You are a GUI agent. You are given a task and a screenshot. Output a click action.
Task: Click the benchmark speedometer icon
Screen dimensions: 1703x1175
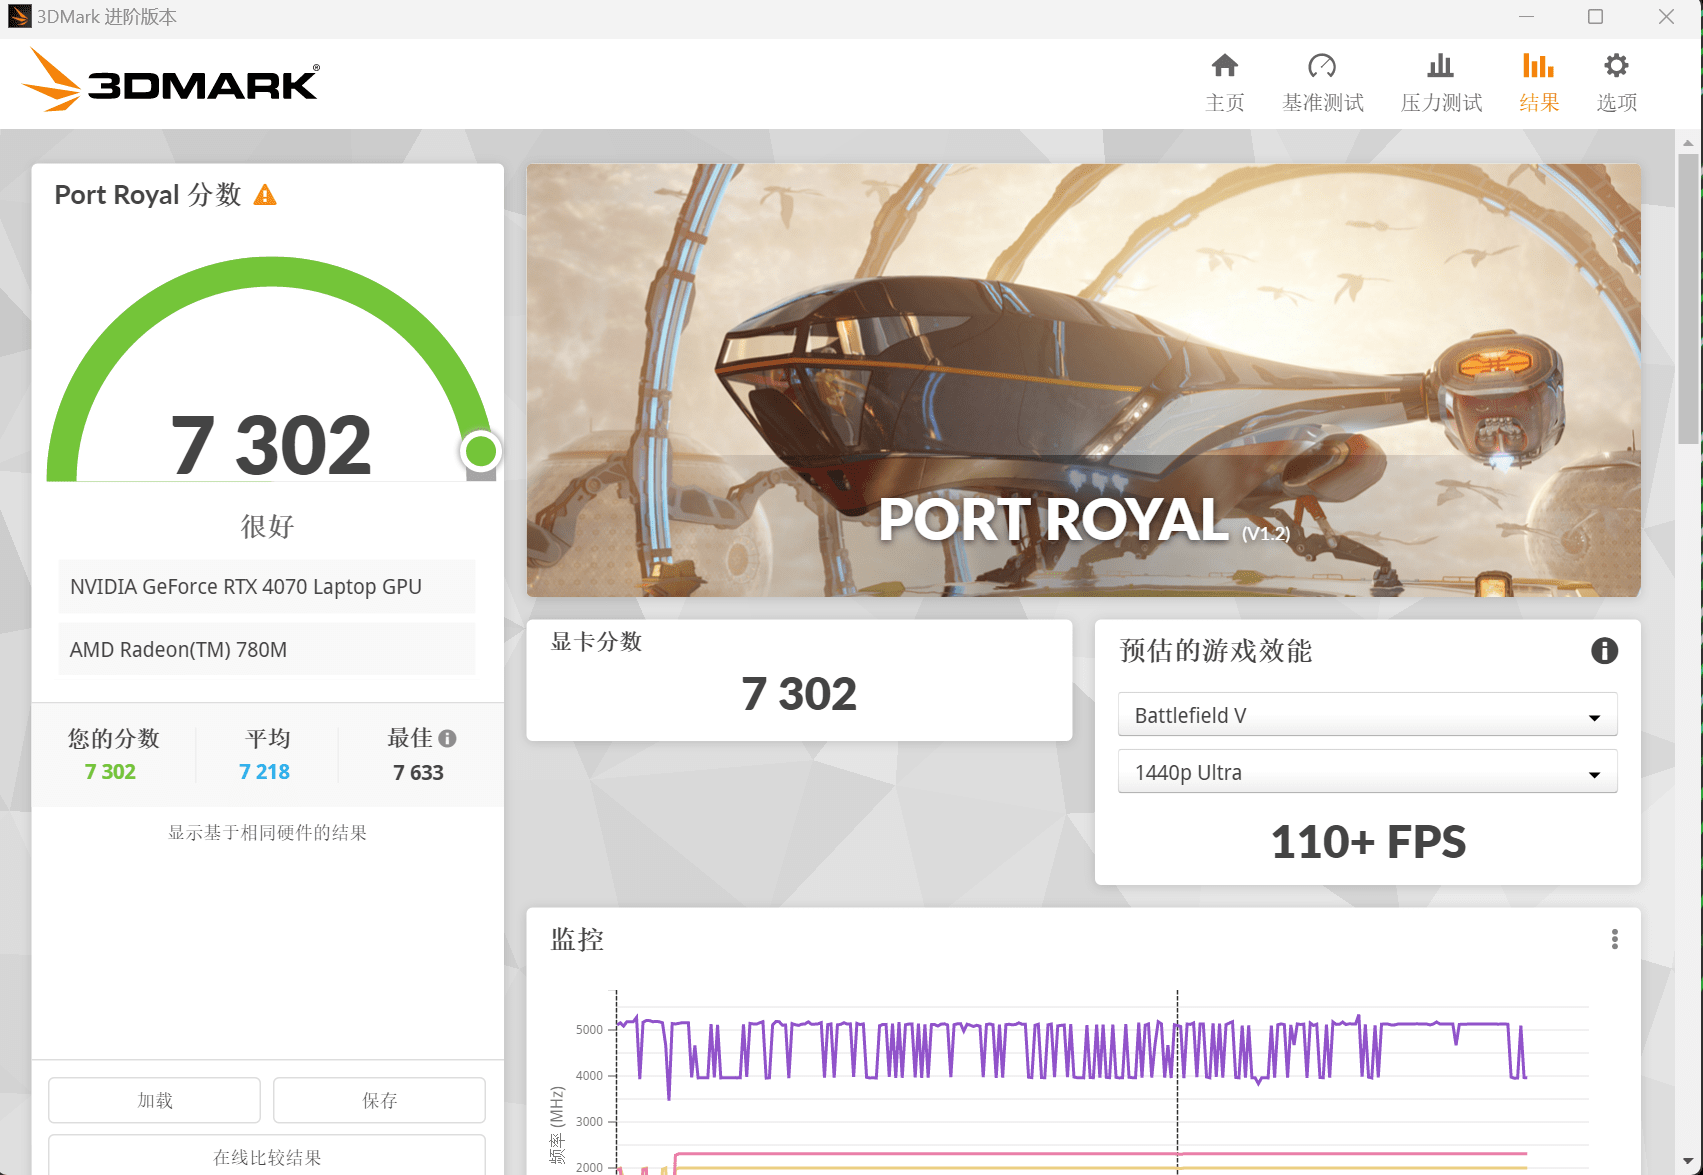pyautogui.click(x=1322, y=66)
